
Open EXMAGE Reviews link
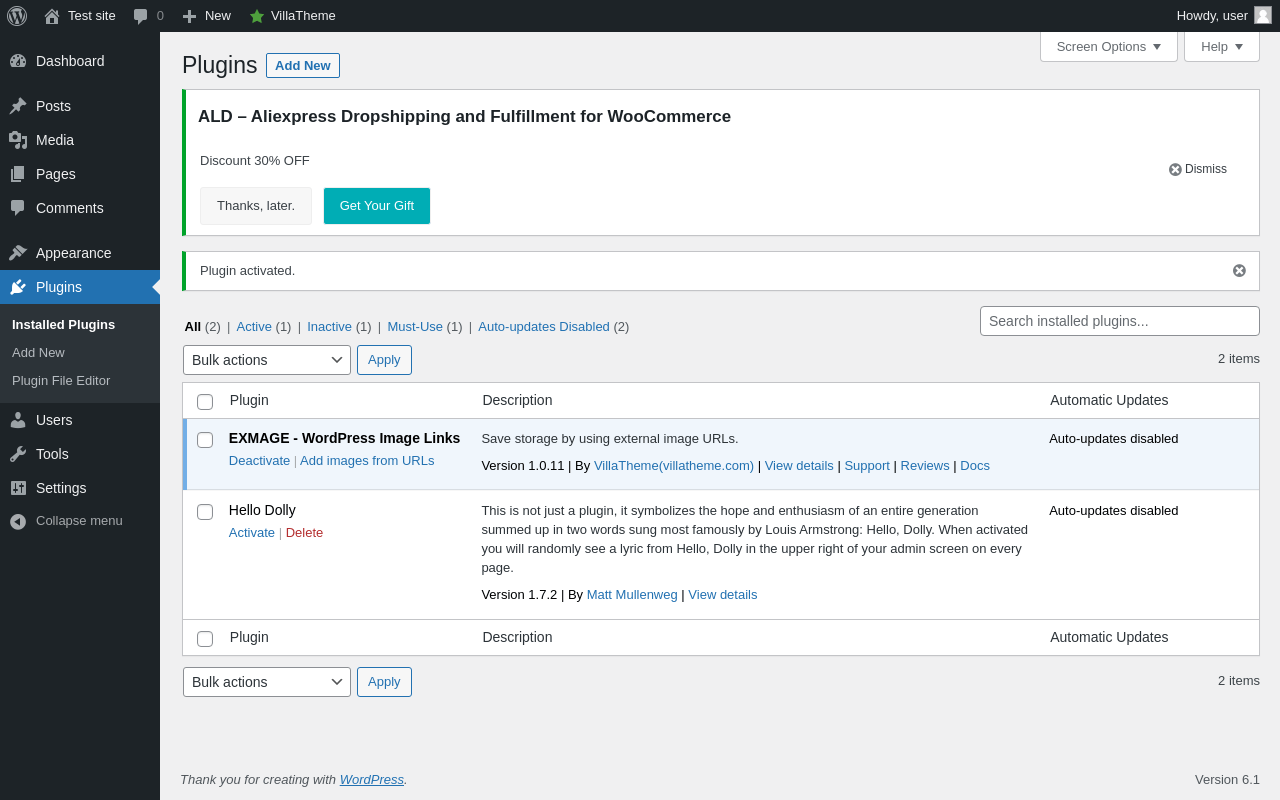(925, 466)
